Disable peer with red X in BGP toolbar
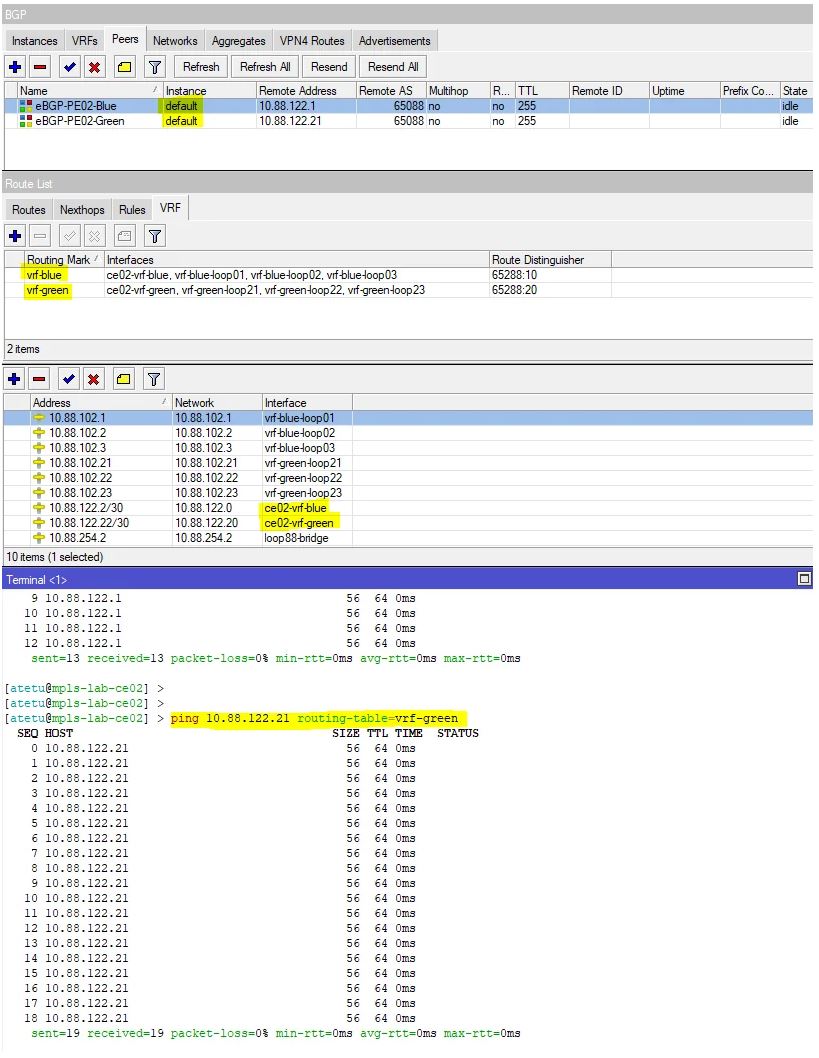 (x=94, y=67)
